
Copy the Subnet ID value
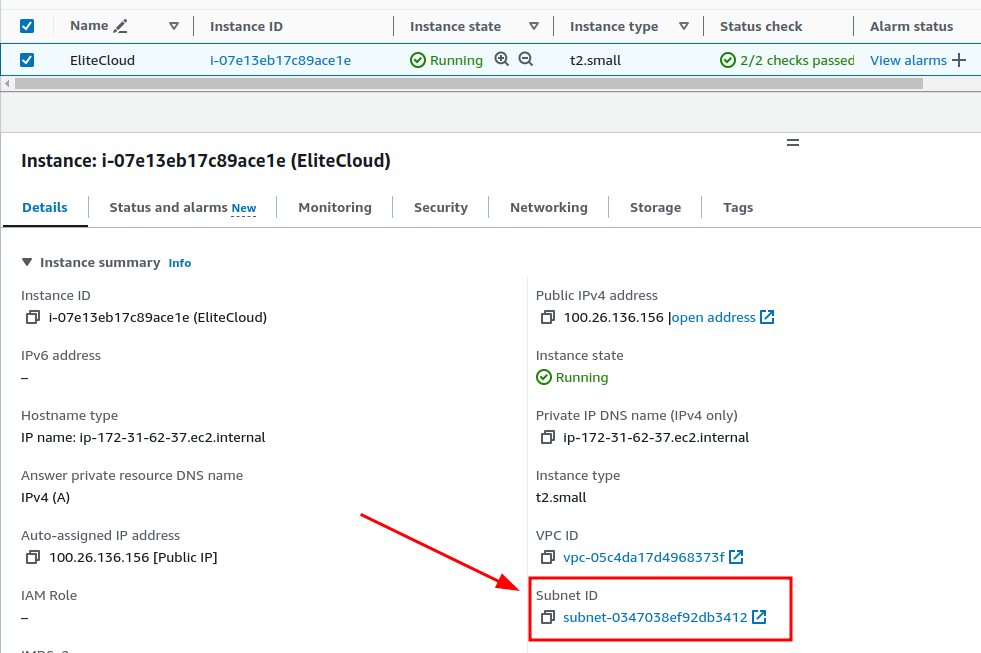pos(548,617)
